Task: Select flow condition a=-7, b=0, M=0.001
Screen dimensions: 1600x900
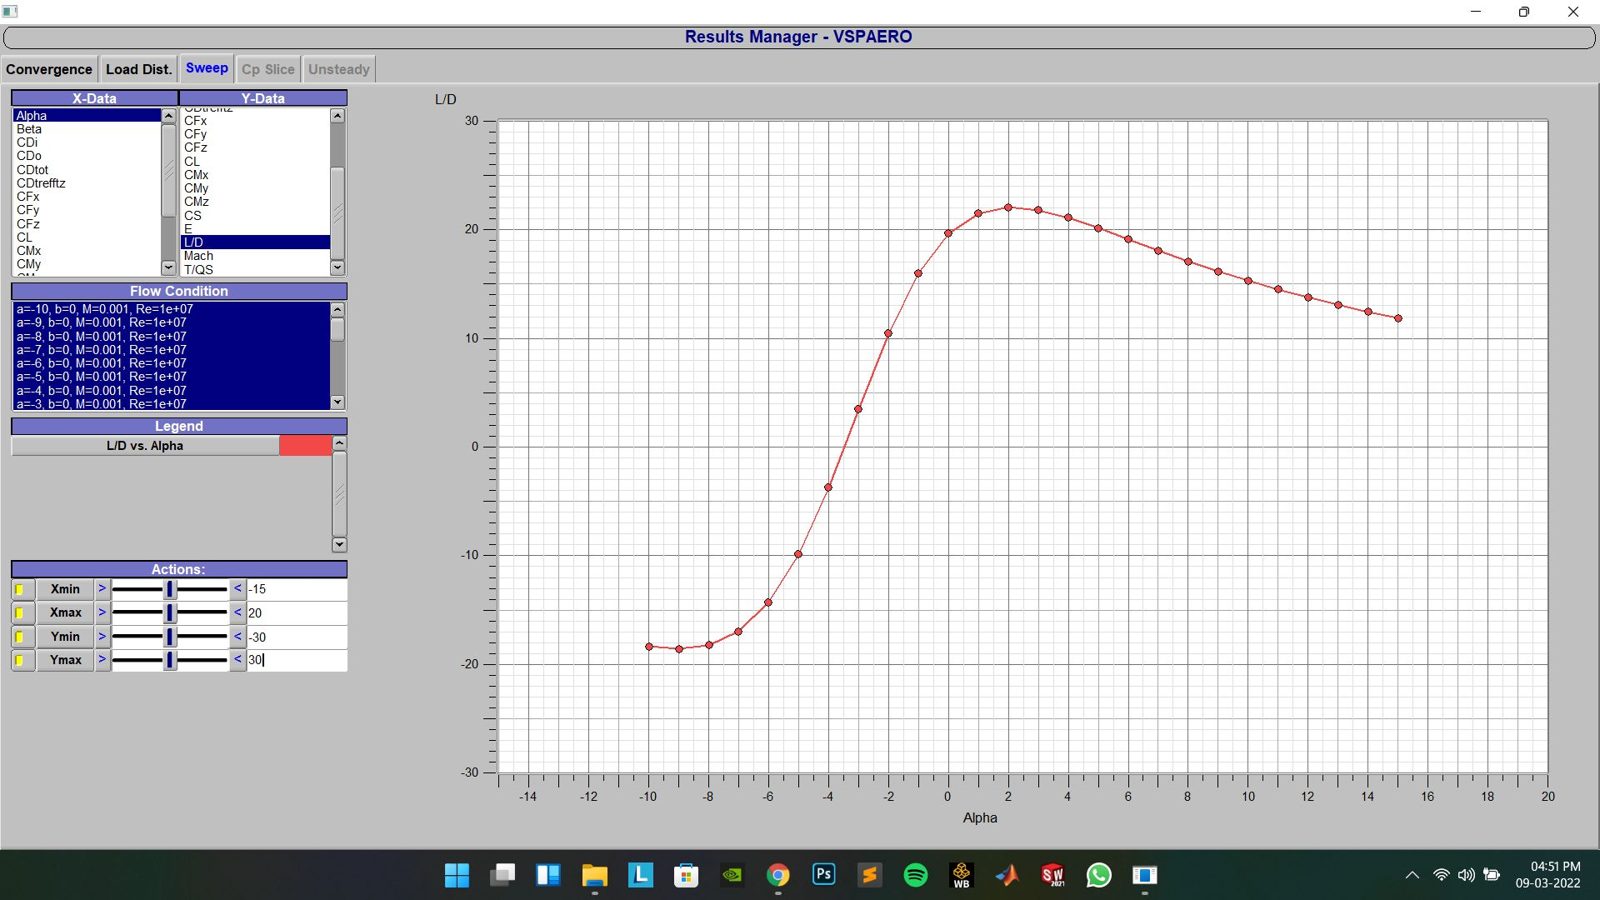Action: pos(171,350)
